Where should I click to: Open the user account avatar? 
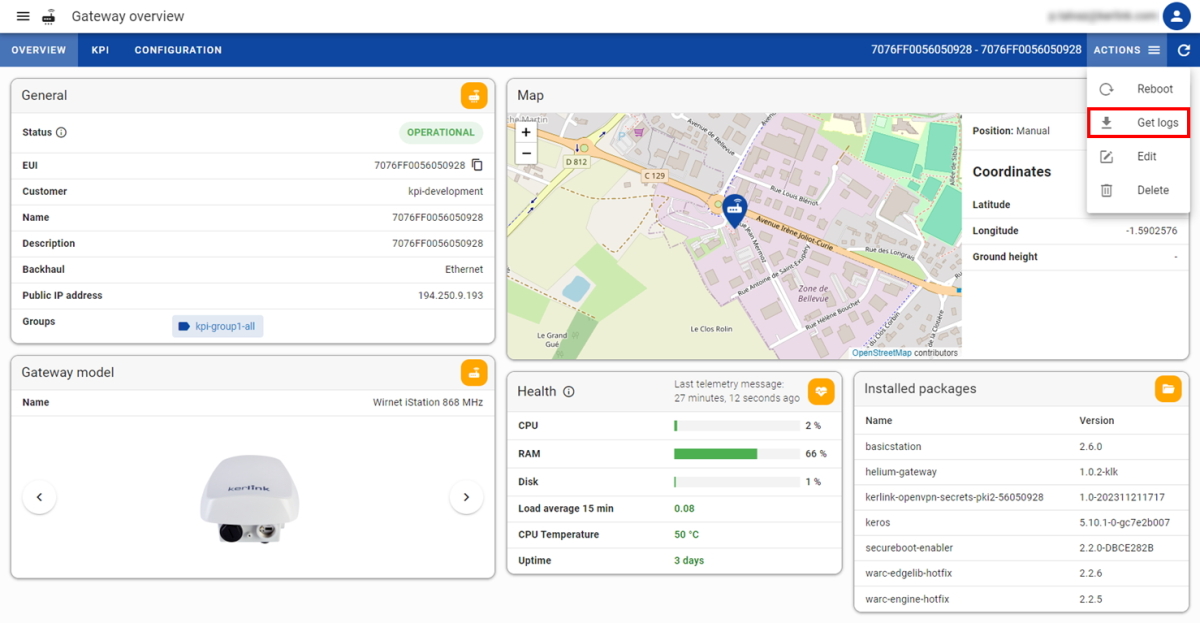pos(1175,16)
